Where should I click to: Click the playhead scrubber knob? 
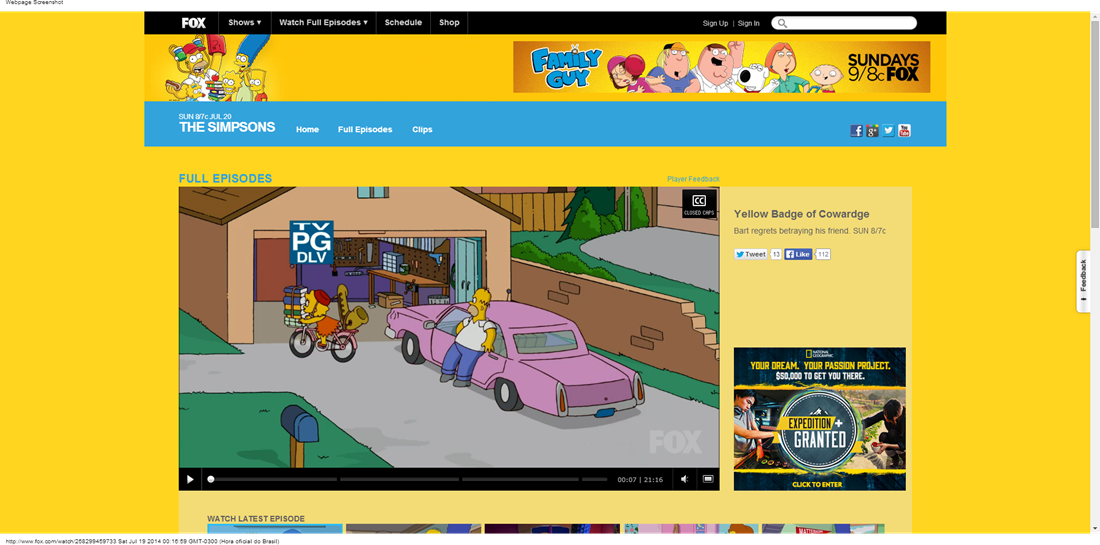(210, 480)
